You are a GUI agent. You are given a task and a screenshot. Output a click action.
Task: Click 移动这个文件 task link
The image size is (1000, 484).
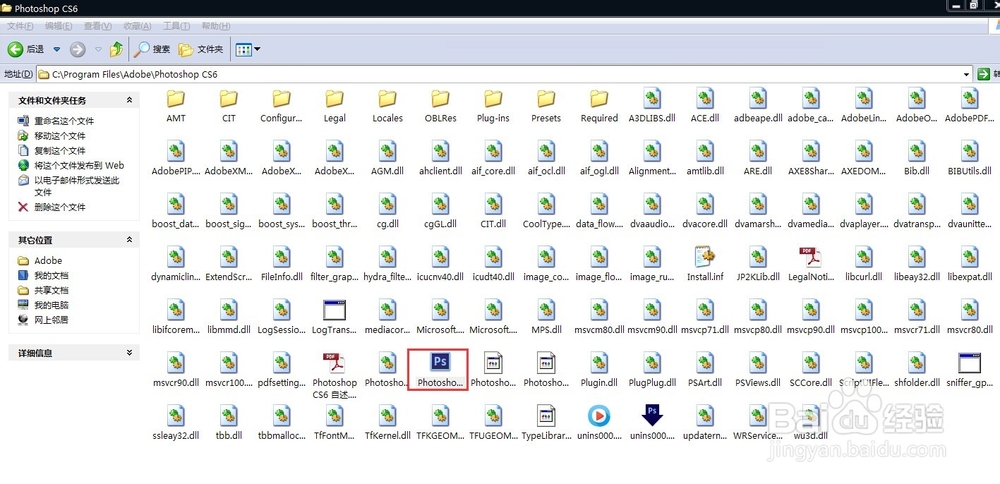[x=60, y=136]
